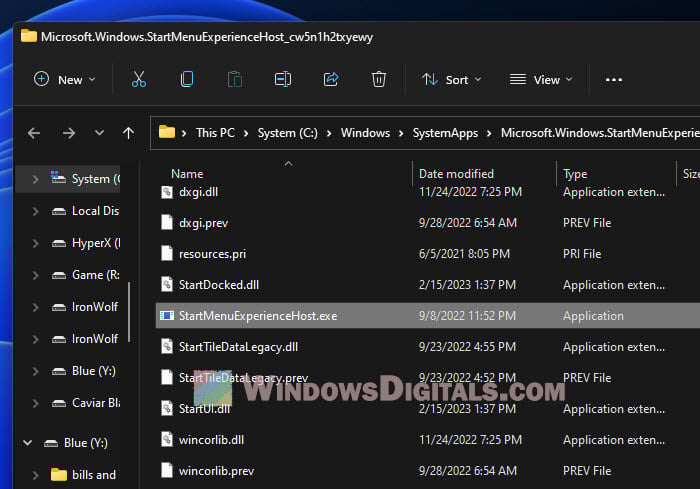Expand the Caviar drive tree node
This screenshot has width=700, height=489.
pos(35,403)
